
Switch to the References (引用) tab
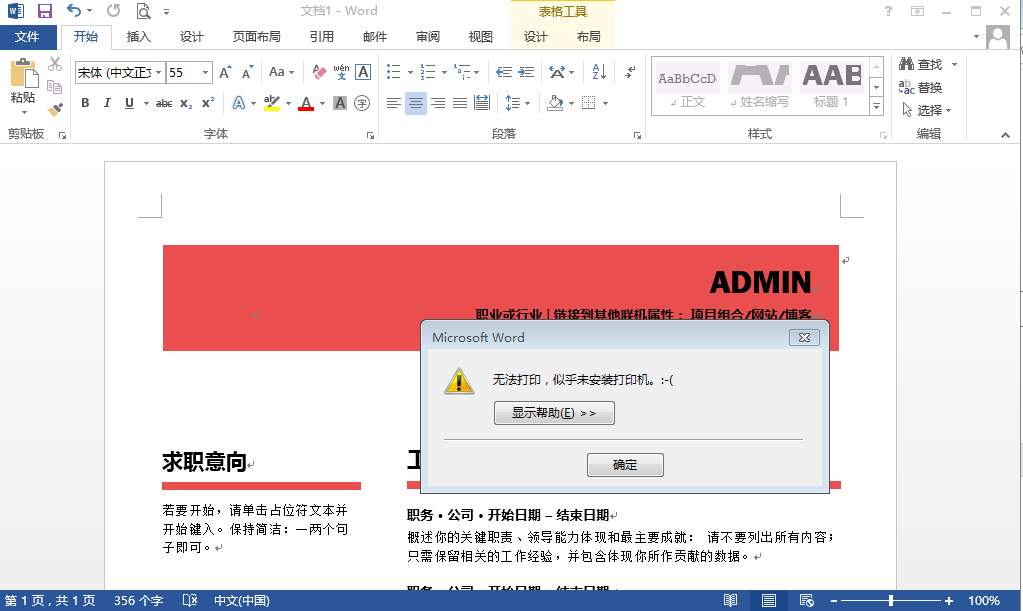pos(322,37)
